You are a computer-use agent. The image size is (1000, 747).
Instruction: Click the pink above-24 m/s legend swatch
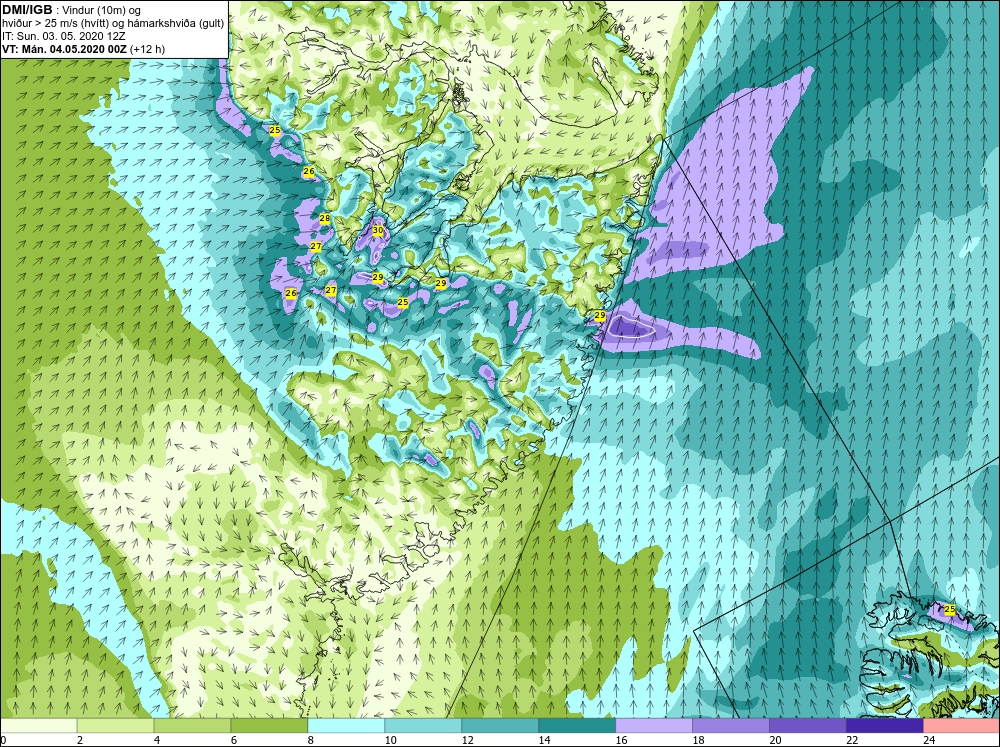(x=961, y=726)
